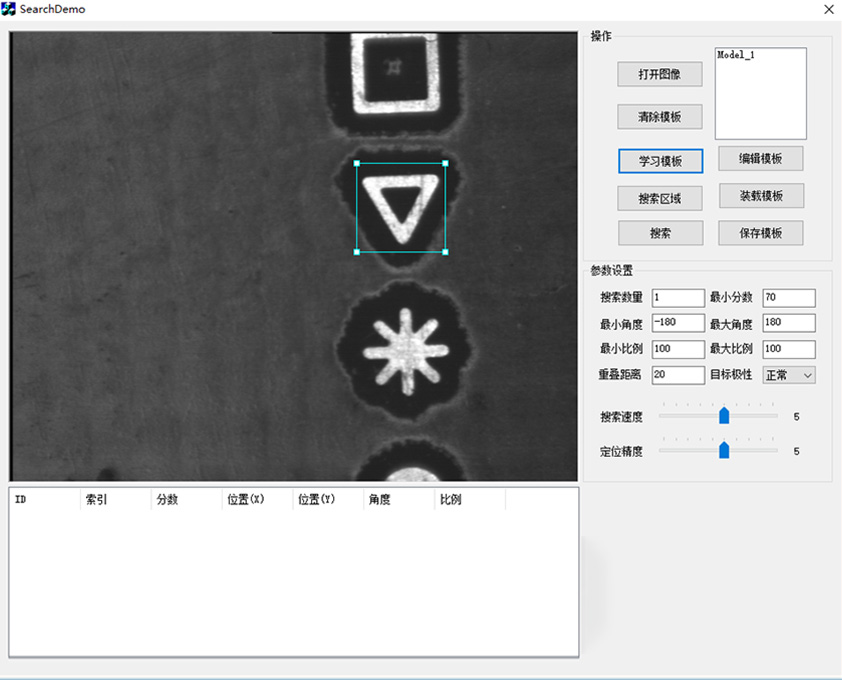Click the 保存模板 button
Image resolution: width=842 pixels, height=680 pixels.
(x=760, y=233)
